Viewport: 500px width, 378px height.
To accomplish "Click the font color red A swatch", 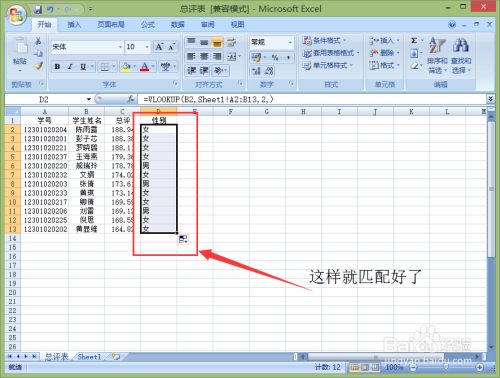I will (144, 67).
